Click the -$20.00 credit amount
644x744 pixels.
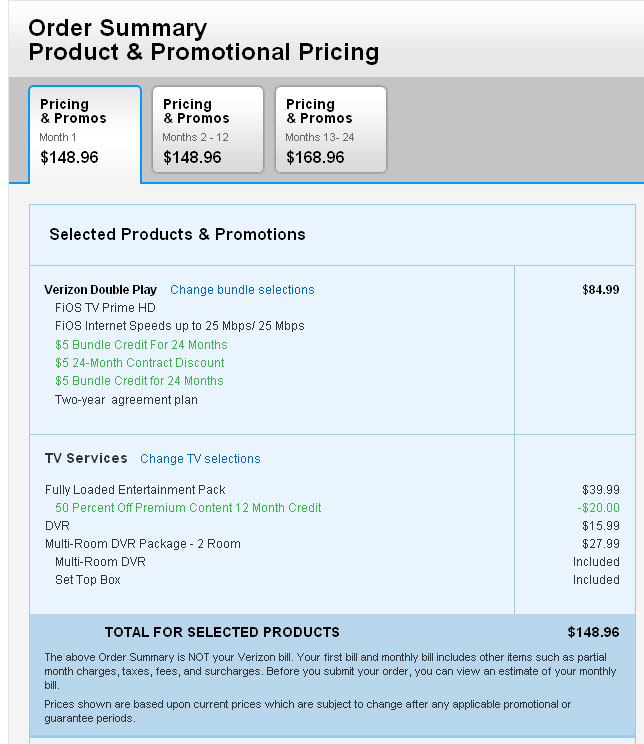point(598,508)
